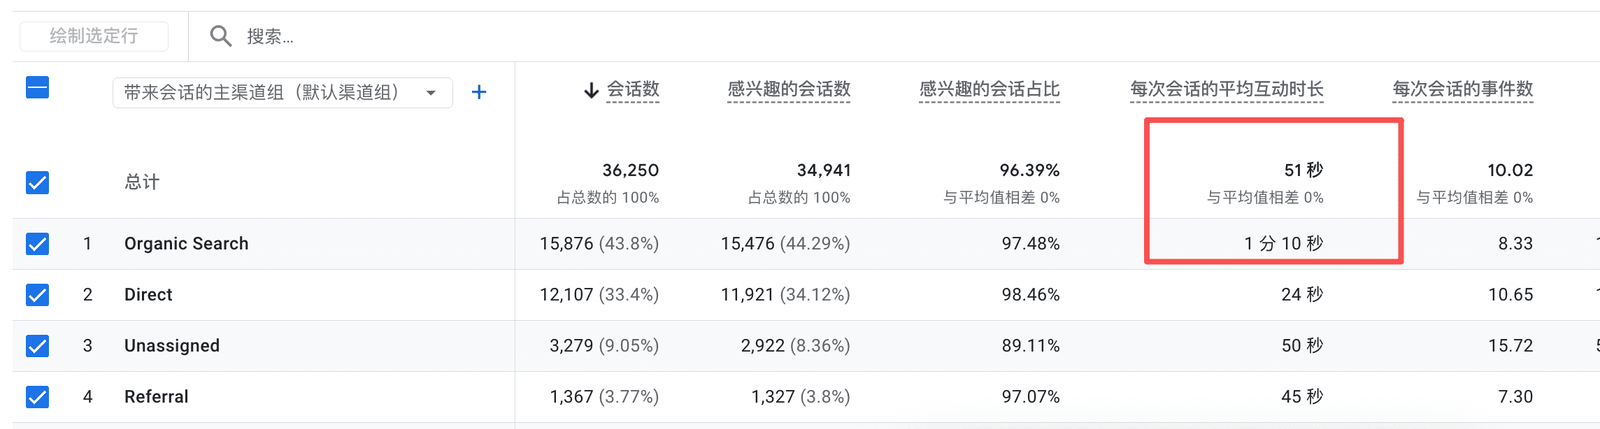Toggle the Unassigned row checkbox
This screenshot has height=429, width=1600.
[x=37, y=346]
